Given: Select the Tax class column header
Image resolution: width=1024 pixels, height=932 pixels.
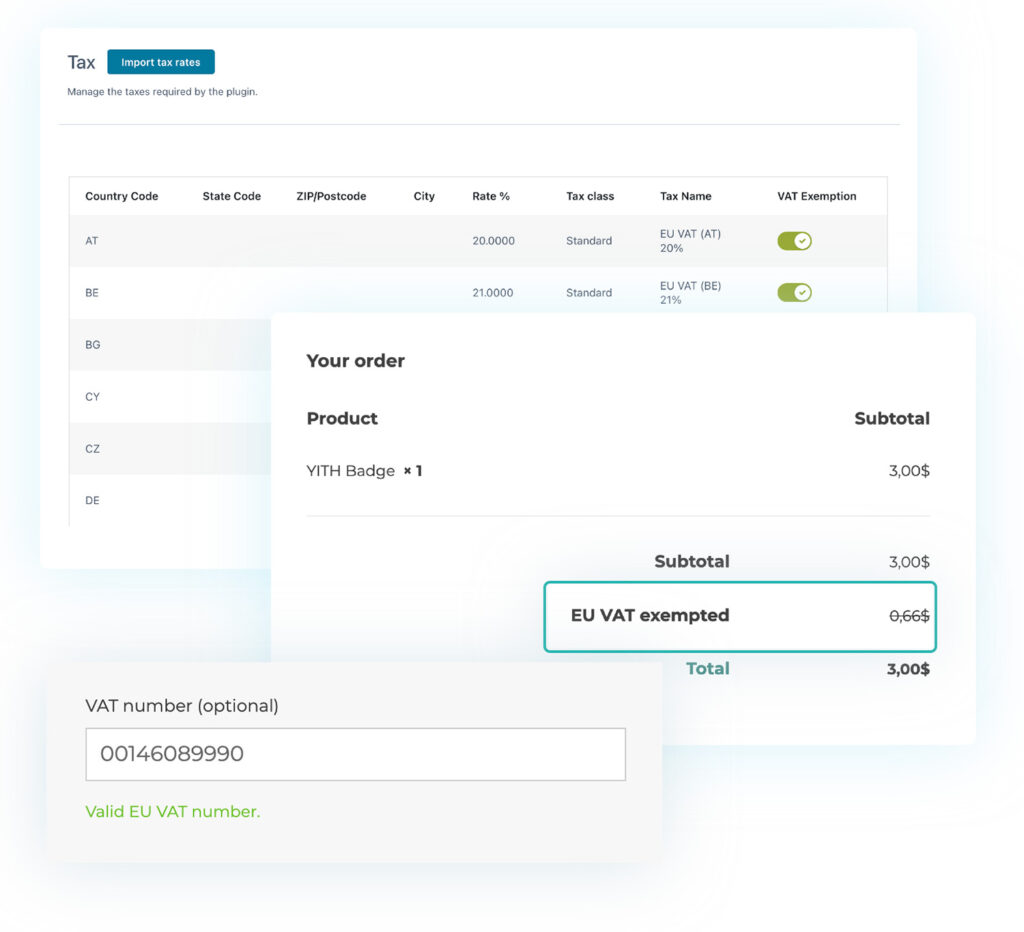Looking at the screenshot, I should pos(588,196).
